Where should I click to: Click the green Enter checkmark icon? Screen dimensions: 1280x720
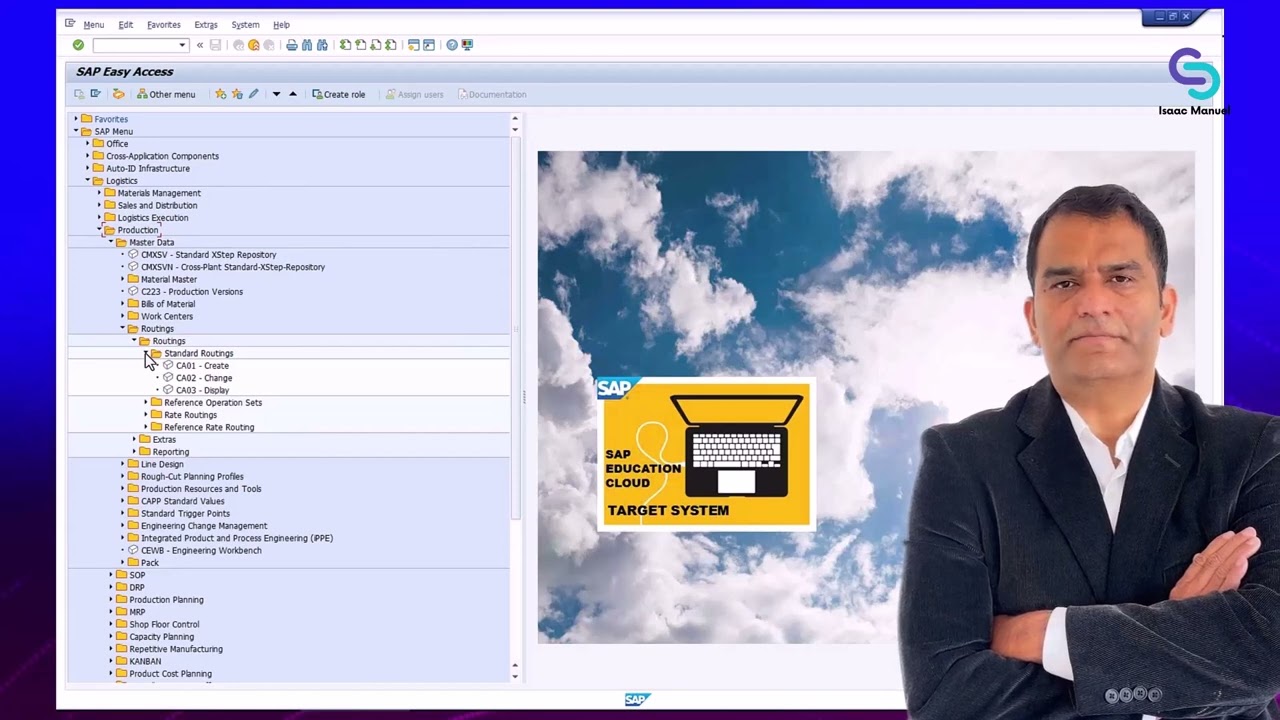tap(78, 45)
